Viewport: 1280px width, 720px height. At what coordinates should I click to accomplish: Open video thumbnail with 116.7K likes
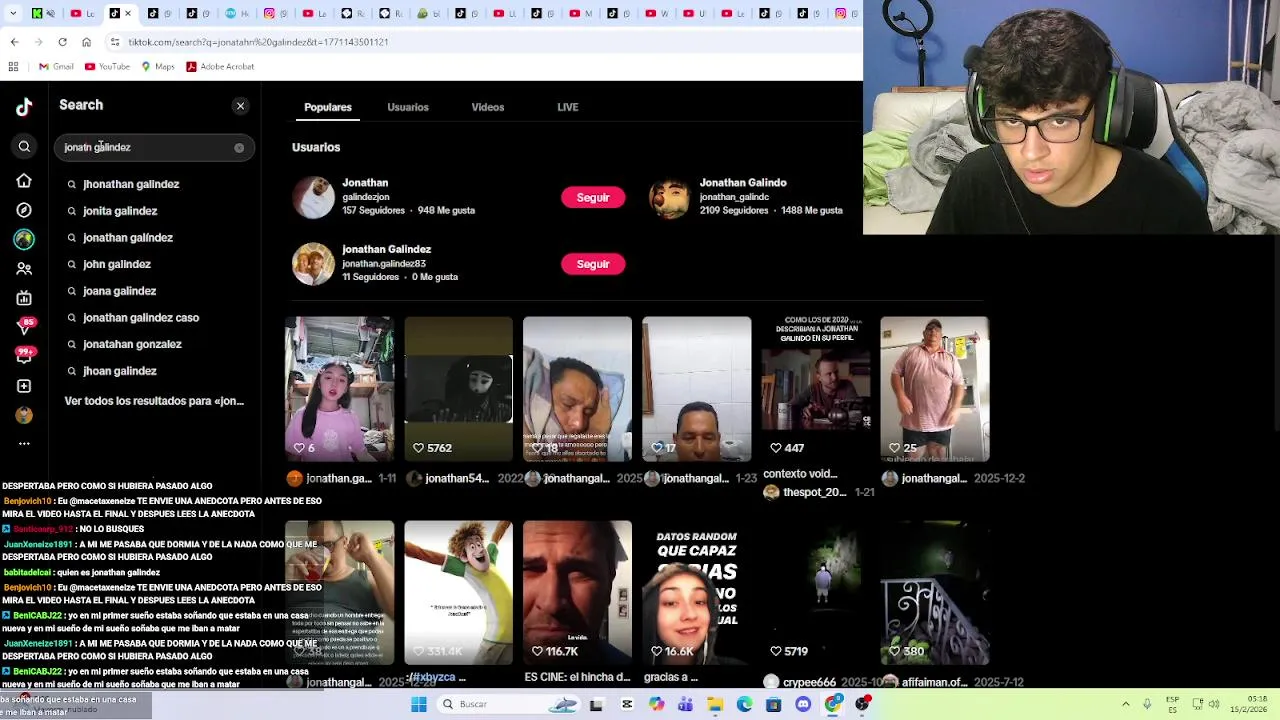[577, 592]
